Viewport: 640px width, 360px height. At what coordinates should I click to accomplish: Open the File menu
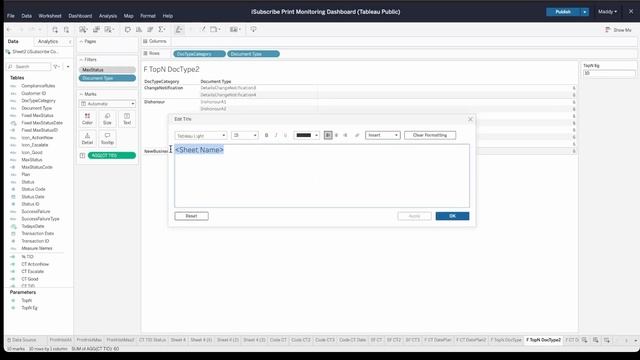(x=11, y=16)
